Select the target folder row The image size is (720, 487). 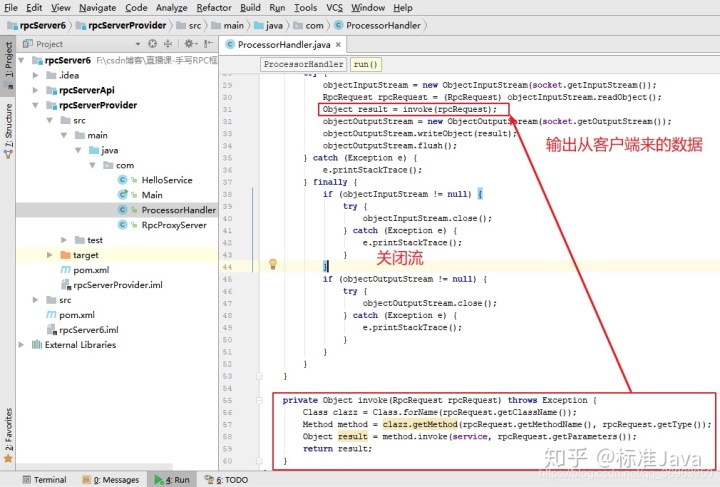[x=117, y=255]
